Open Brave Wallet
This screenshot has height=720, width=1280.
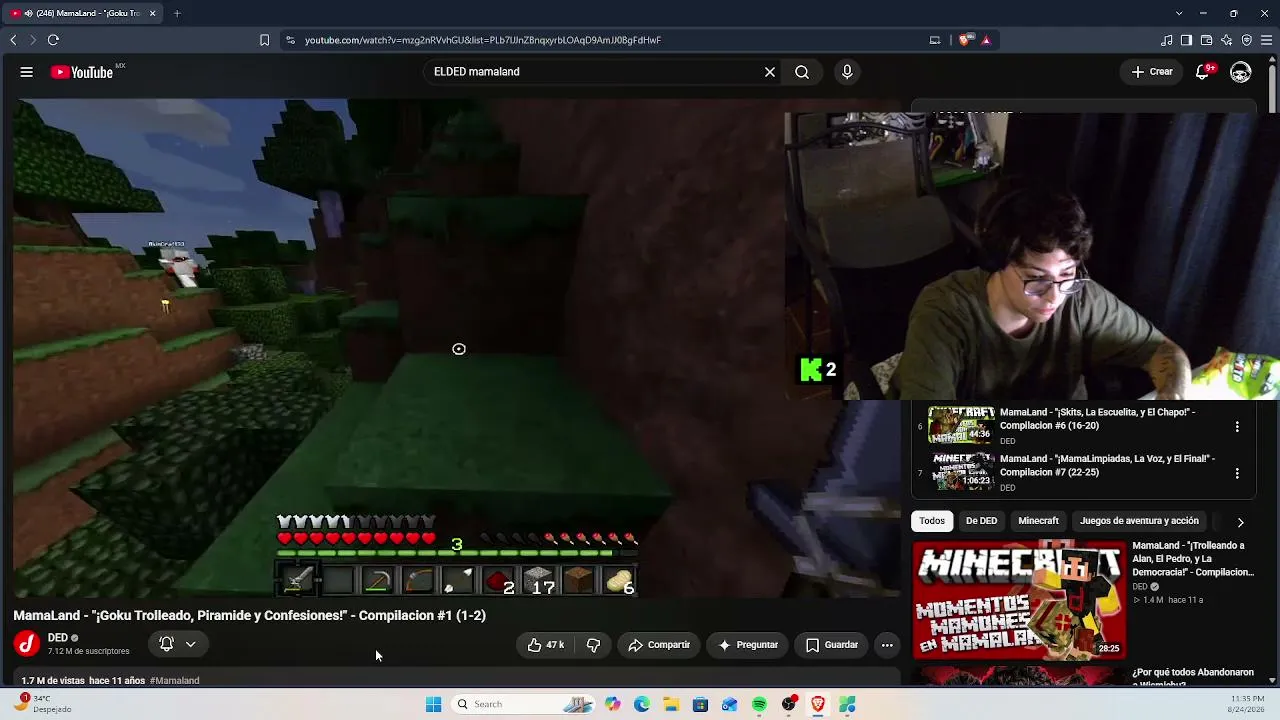point(1206,40)
